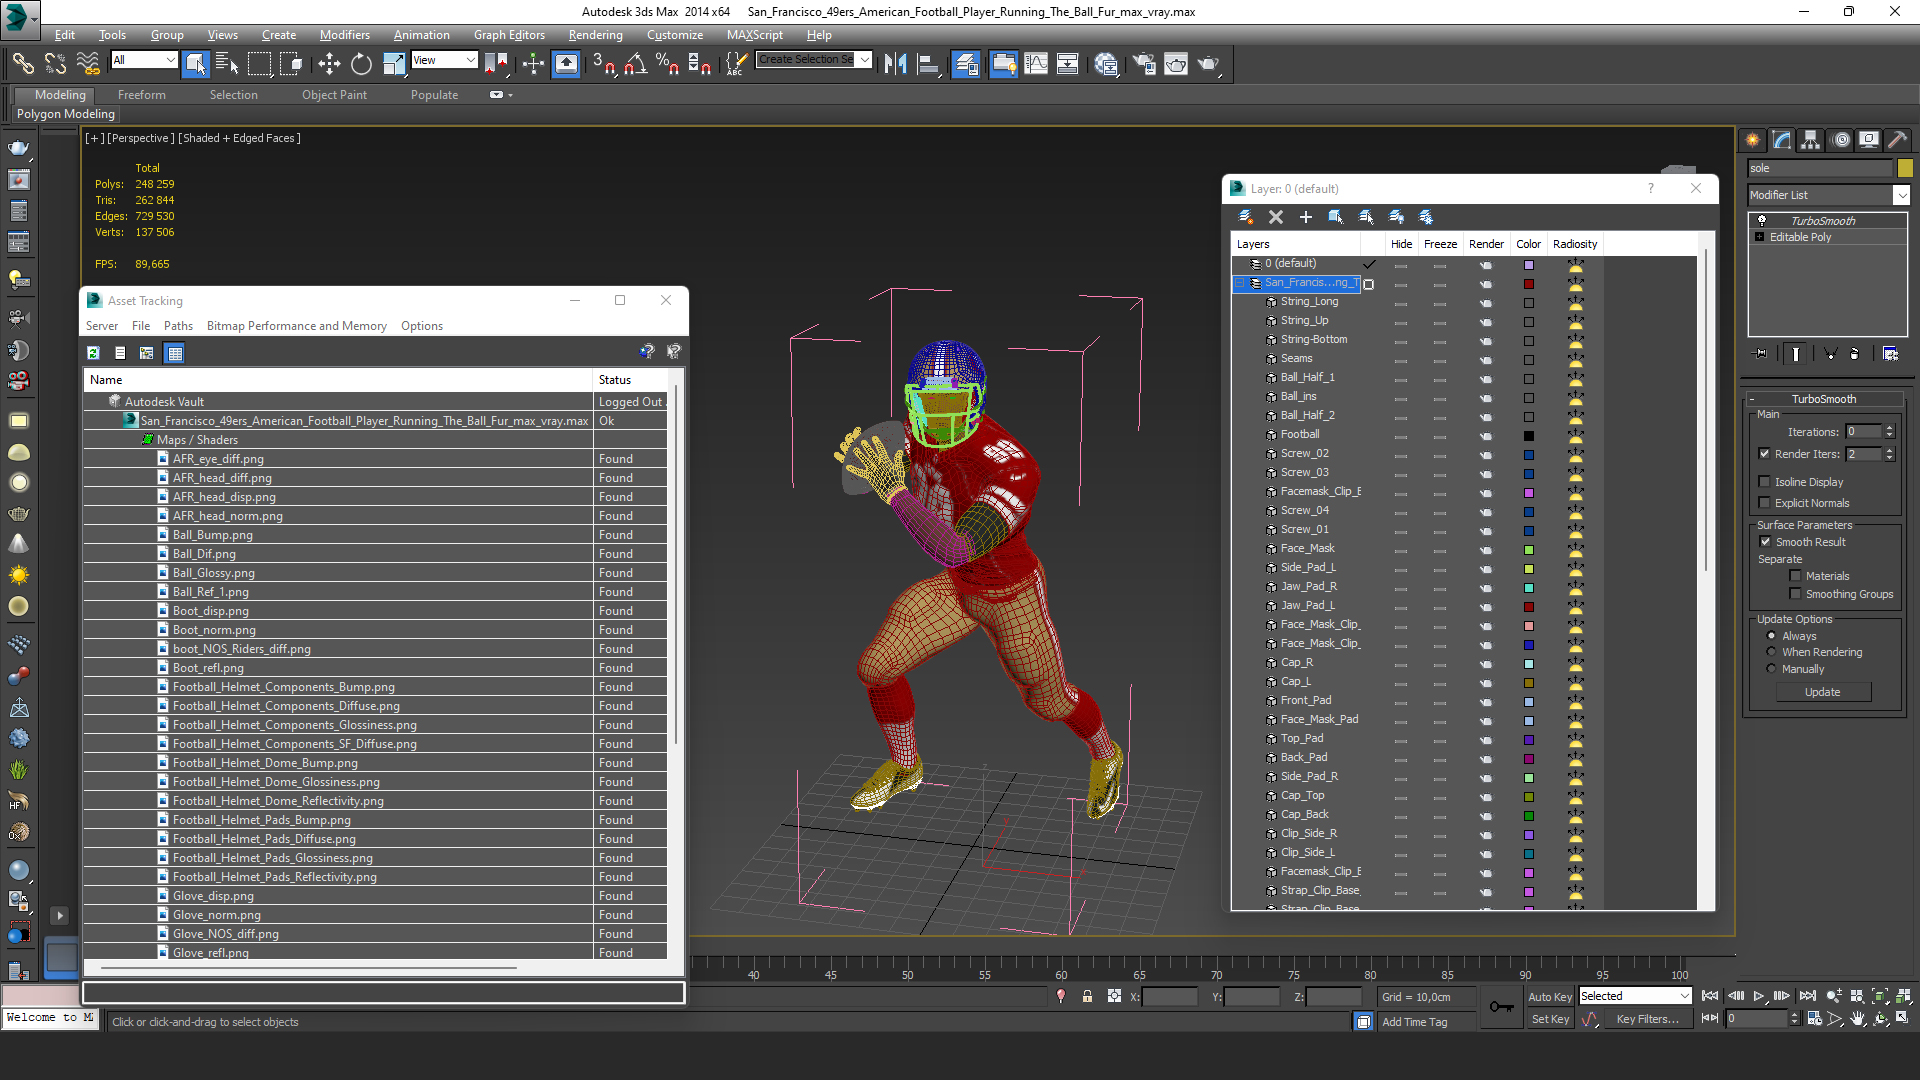Go to end of animation
Screen dimensions: 1920x1080
(x=1807, y=996)
